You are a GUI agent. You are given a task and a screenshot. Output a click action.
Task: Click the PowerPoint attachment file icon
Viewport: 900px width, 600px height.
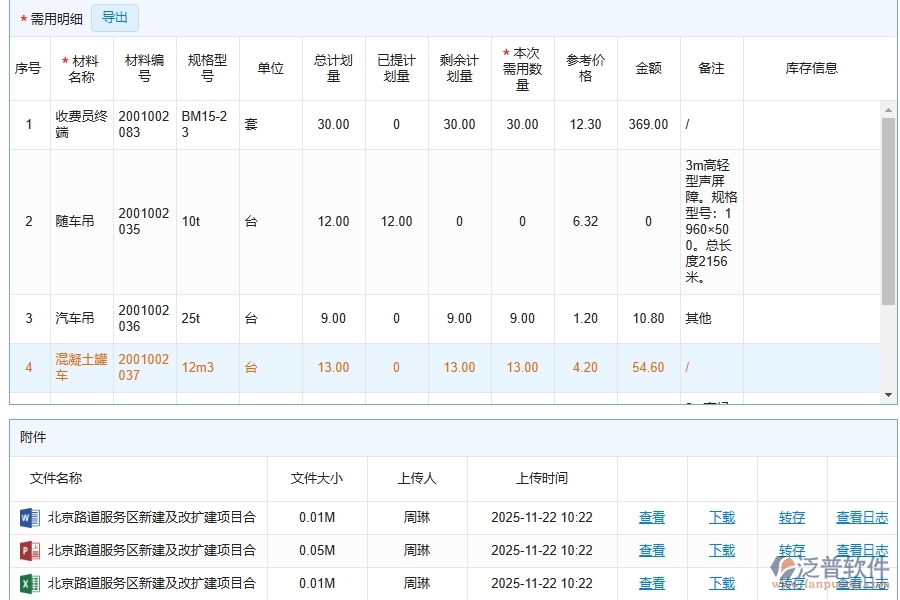coord(28,551)
